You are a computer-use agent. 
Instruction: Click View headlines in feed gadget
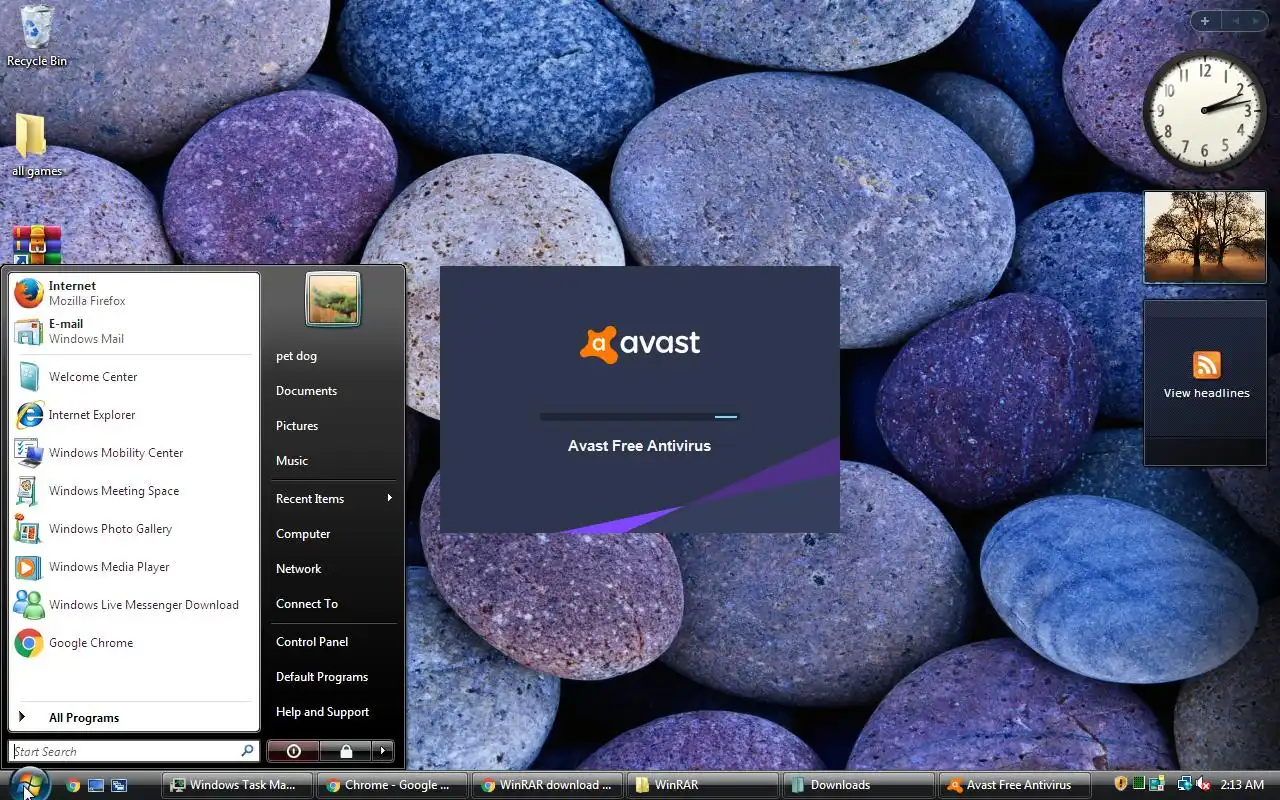click(1206, 393)
